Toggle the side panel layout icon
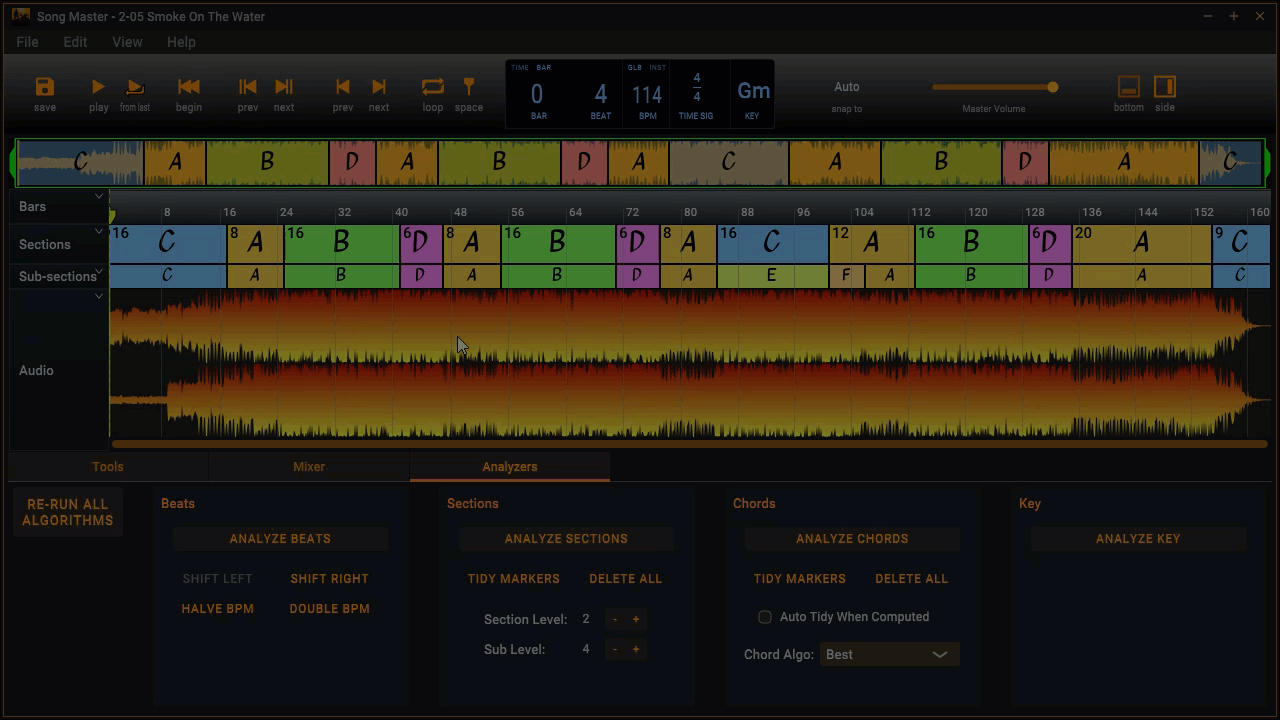Viewport: 1280px width, 720px height. coord(1164,88)
